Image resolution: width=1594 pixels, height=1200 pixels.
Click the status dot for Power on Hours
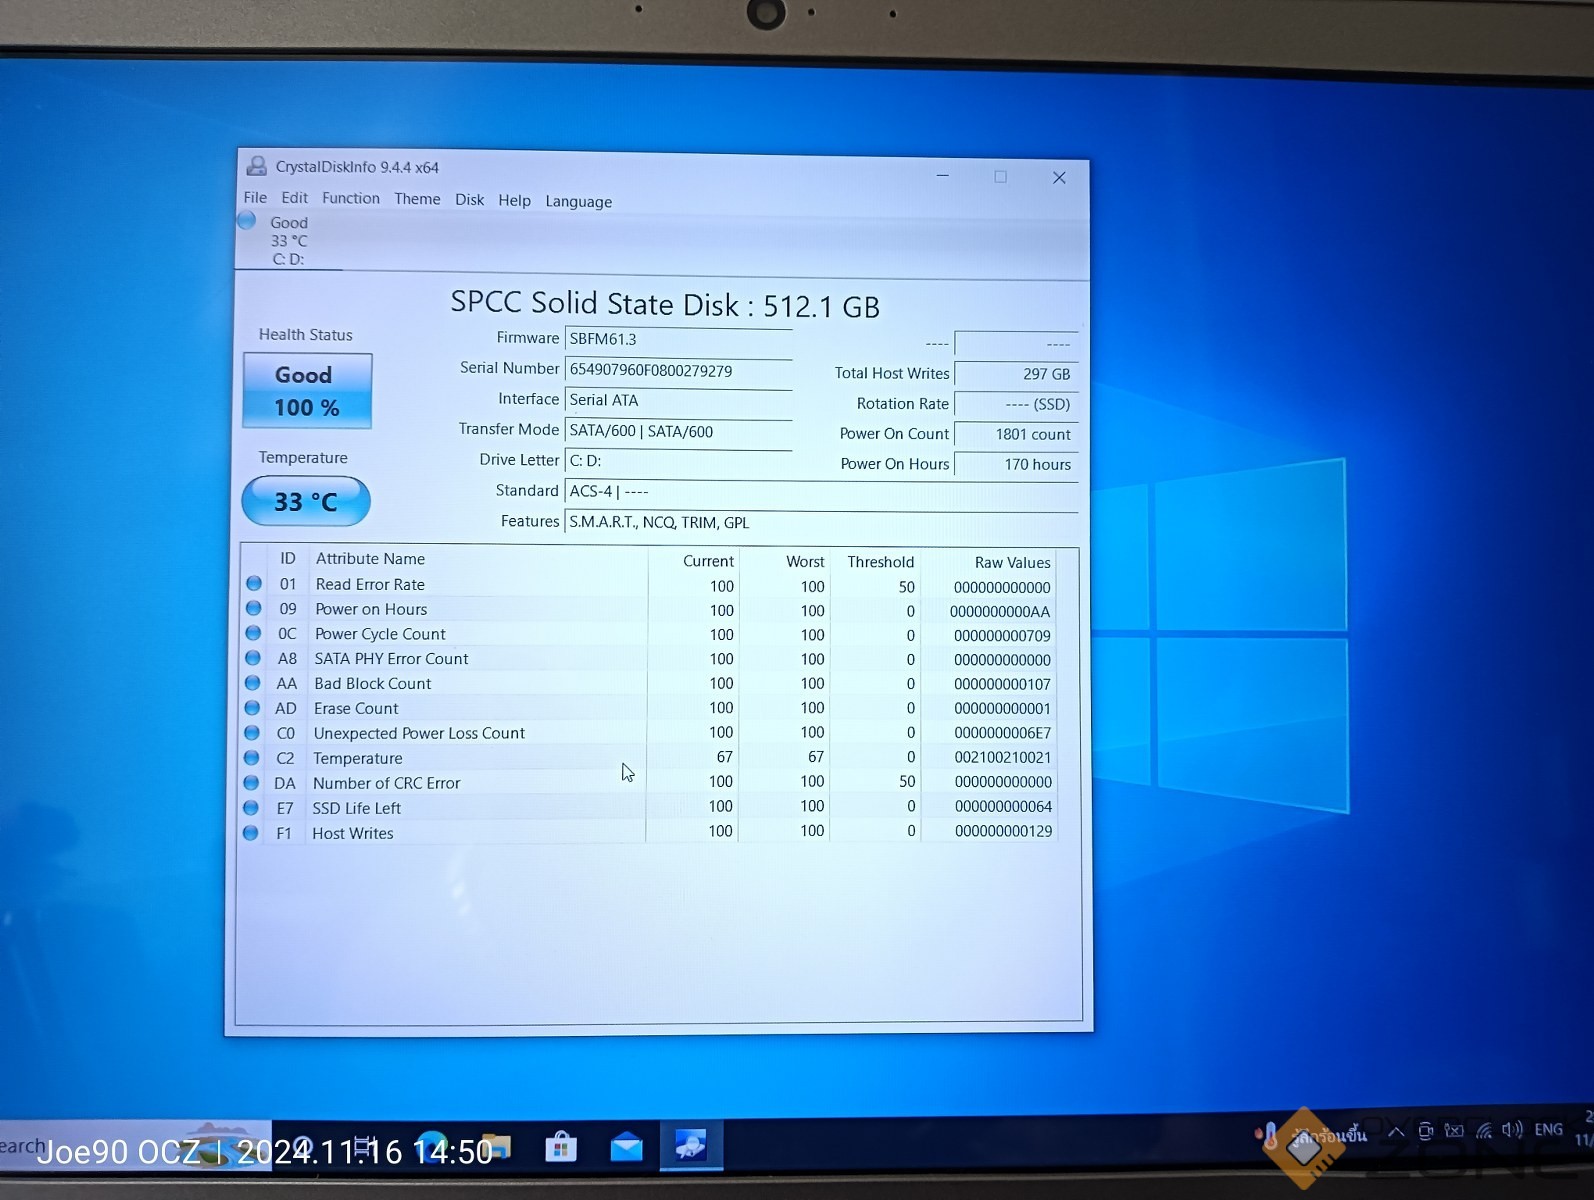[x=254, y=608]
